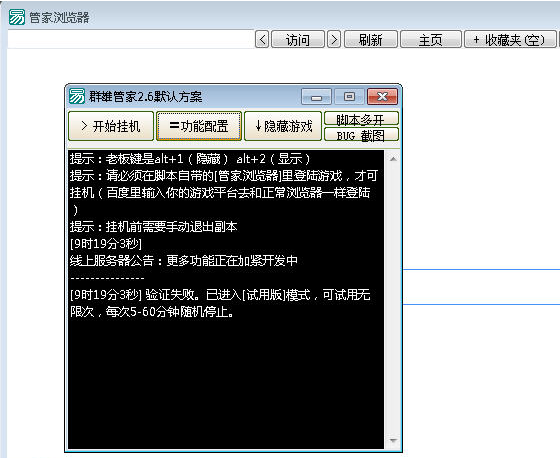560x458 pixels.
Task: Click the address input field in 管家浏览器
Action: [131, 39]
